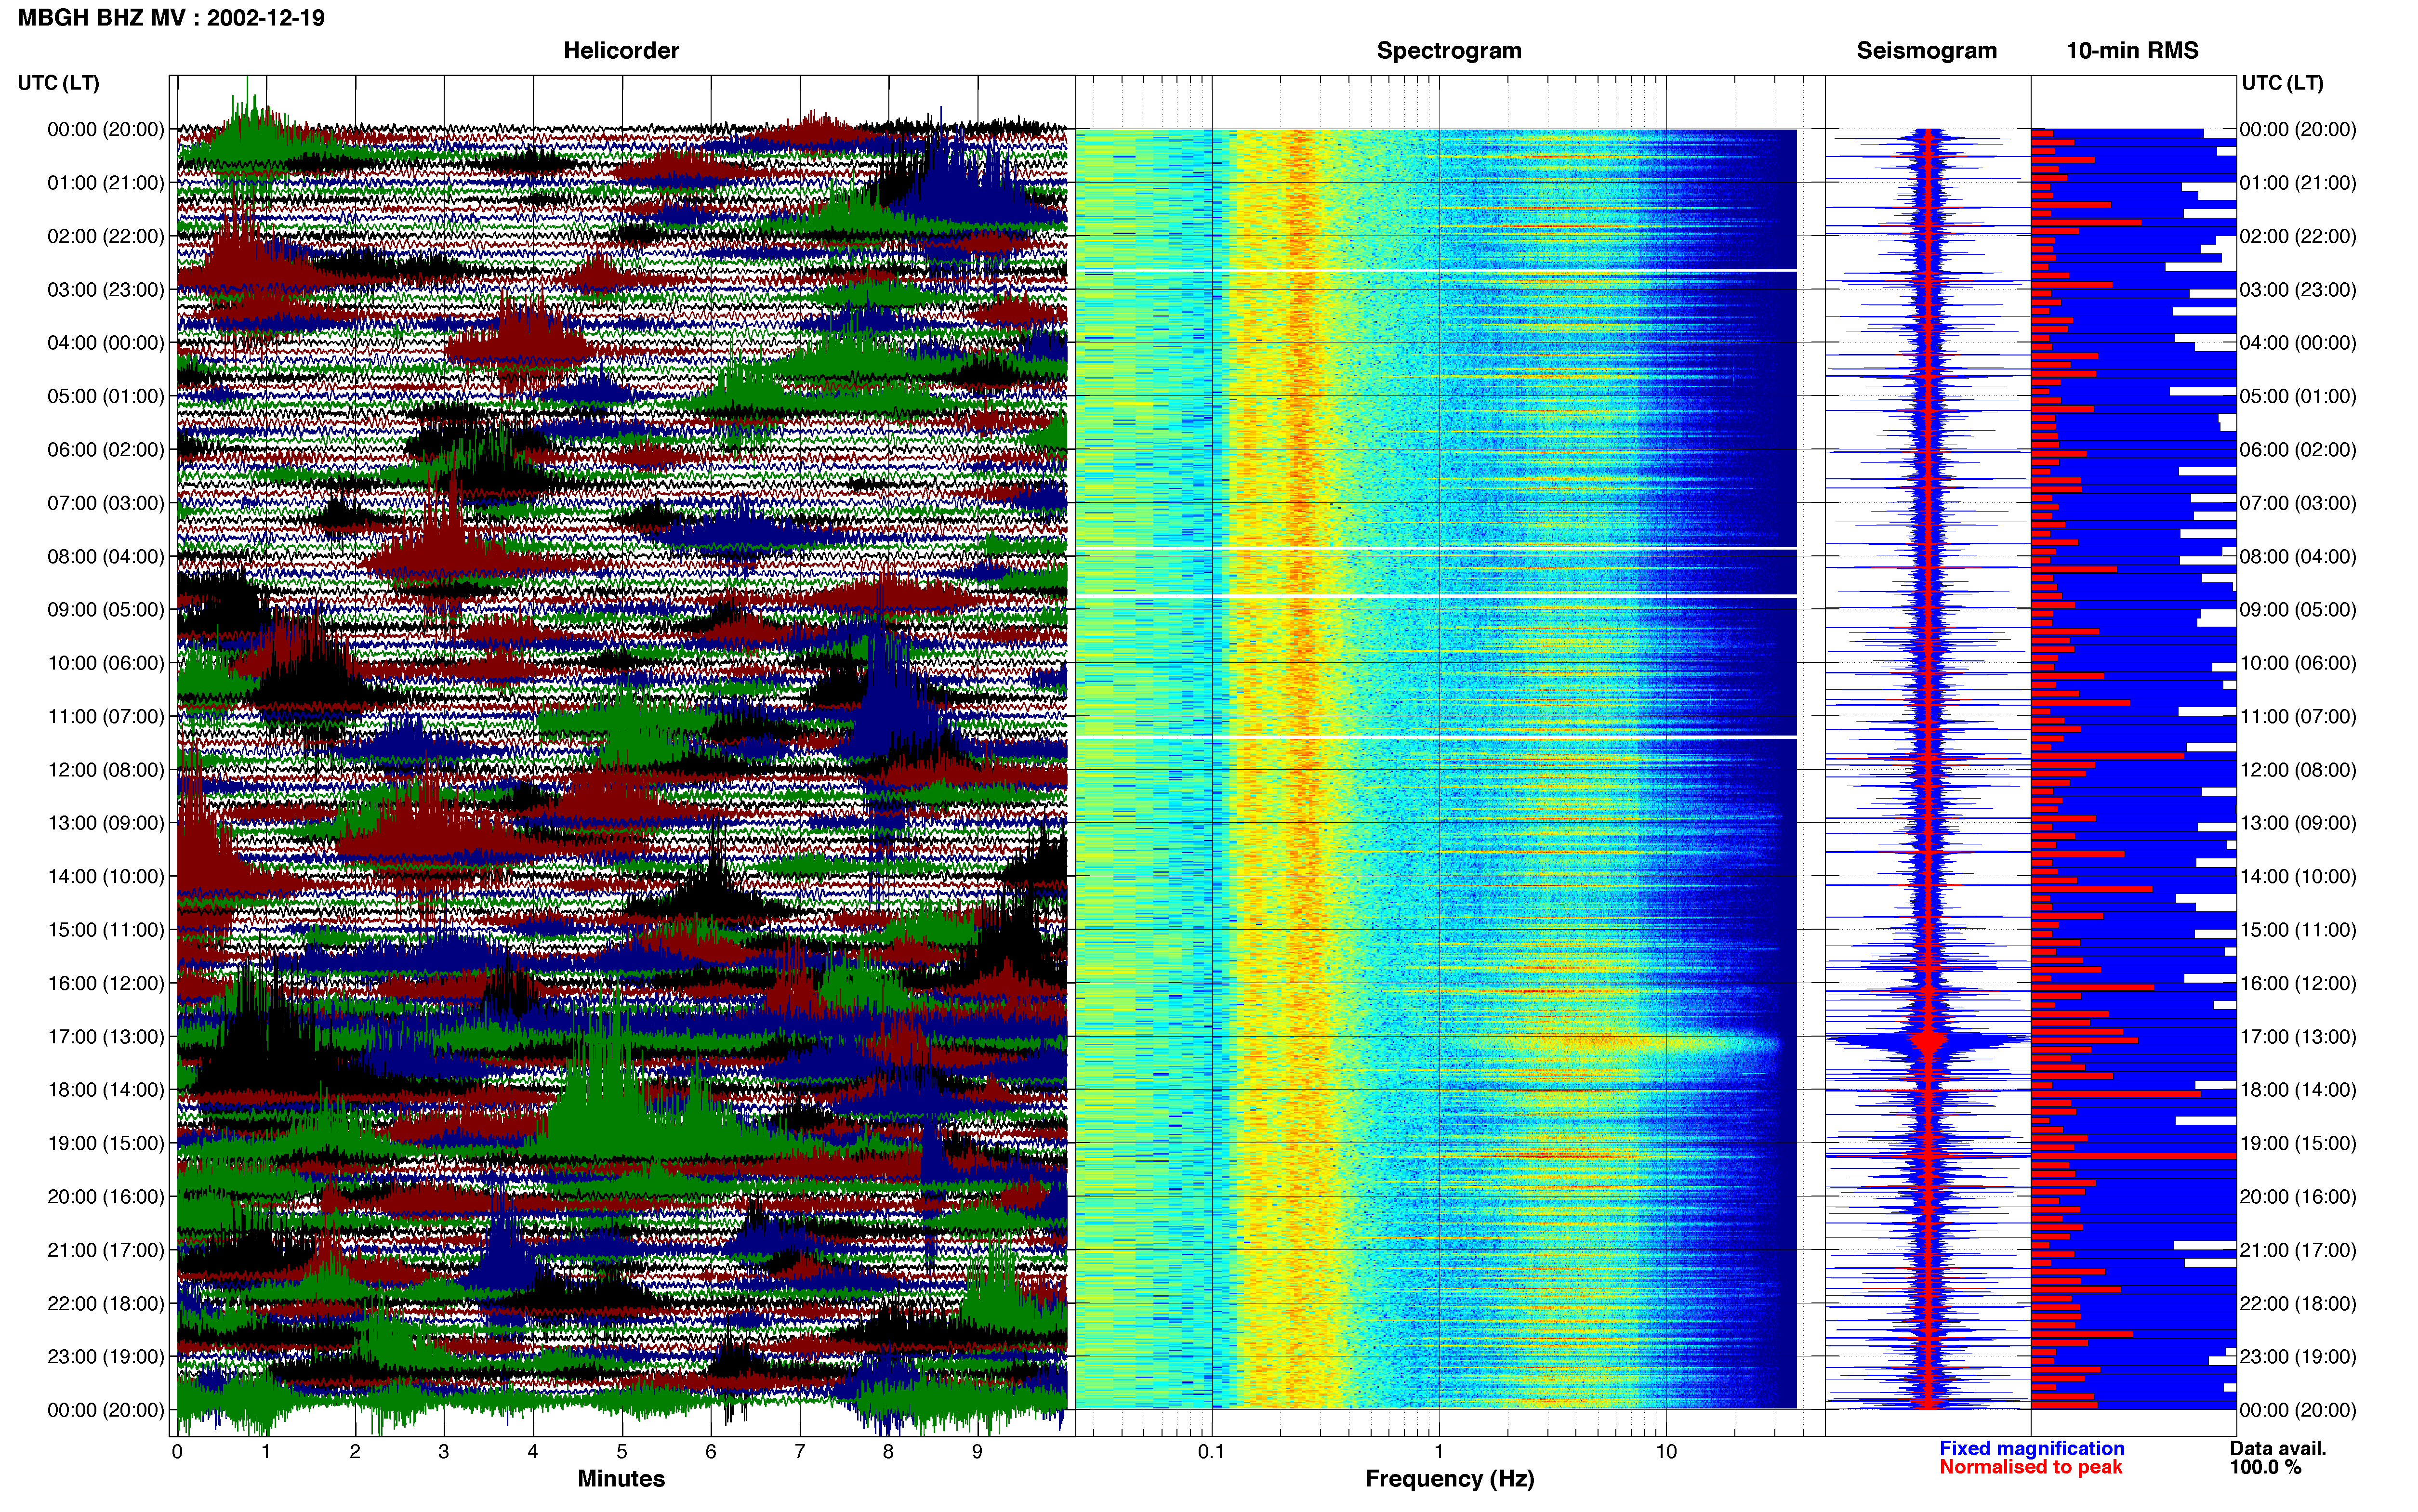Click the '9' minutes tick label
The image size is (2418, 1512).
tap(977, 1451)
